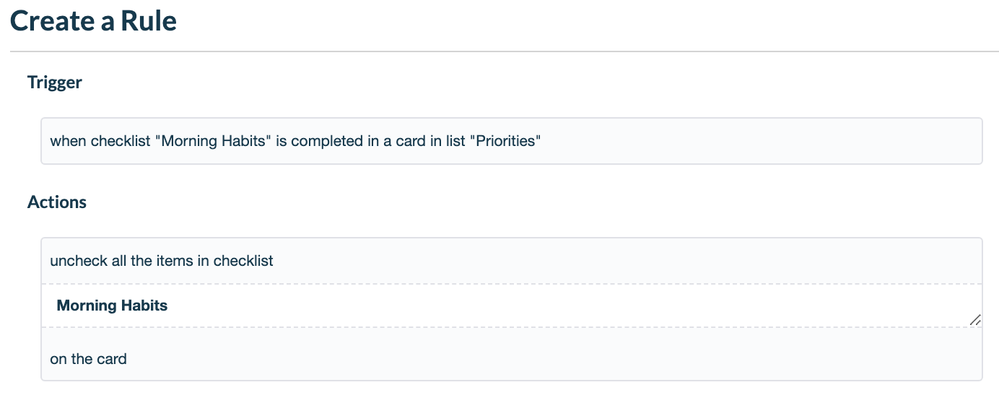The image size is (999, 409).
Task: Click the "Create a Rule" heading
Action: pos(93,21)
